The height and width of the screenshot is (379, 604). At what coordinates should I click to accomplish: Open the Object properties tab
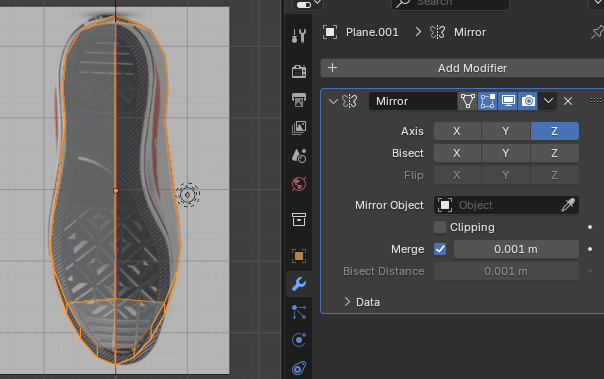tap(299, 256)
